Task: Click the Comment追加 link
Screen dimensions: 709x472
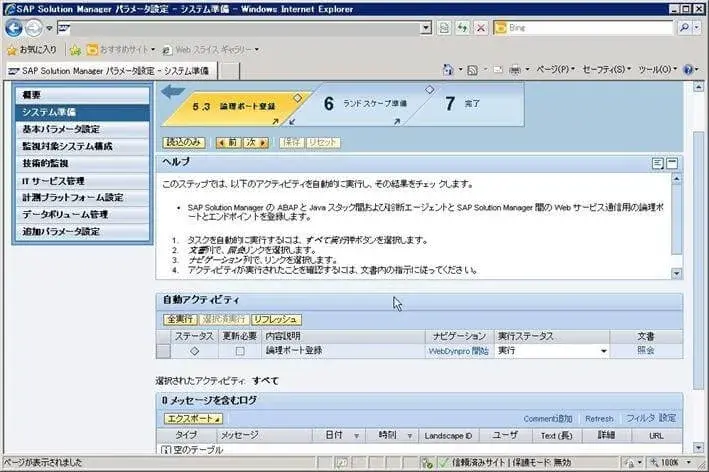Action: 548,419
